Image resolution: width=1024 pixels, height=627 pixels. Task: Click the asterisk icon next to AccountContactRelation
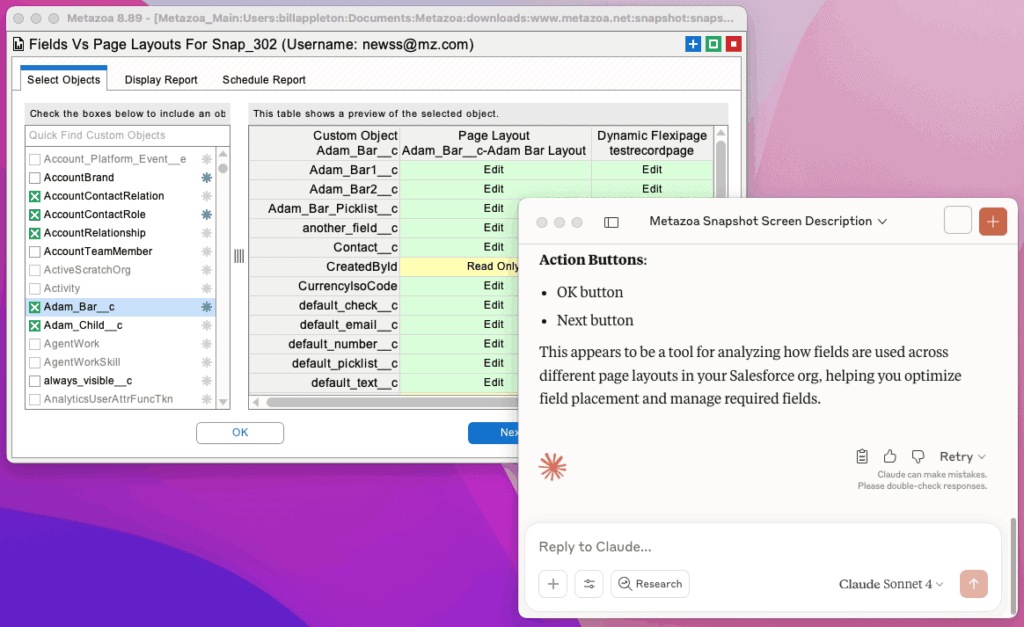(206, 196)
